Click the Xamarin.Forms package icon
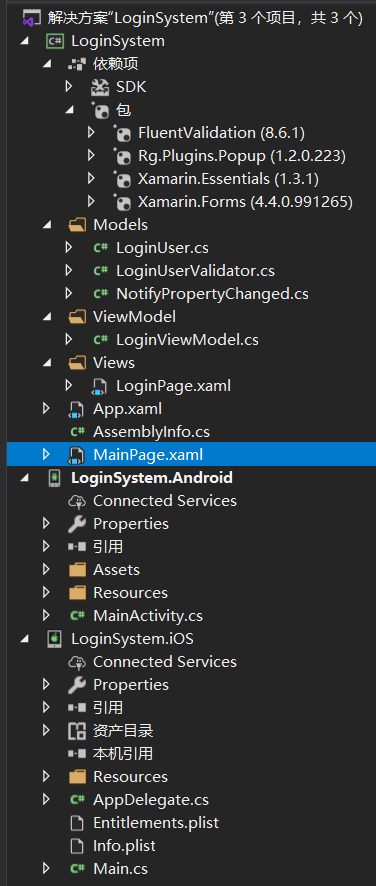Viewport: 376px width, 886px height. tap(122, 202)
